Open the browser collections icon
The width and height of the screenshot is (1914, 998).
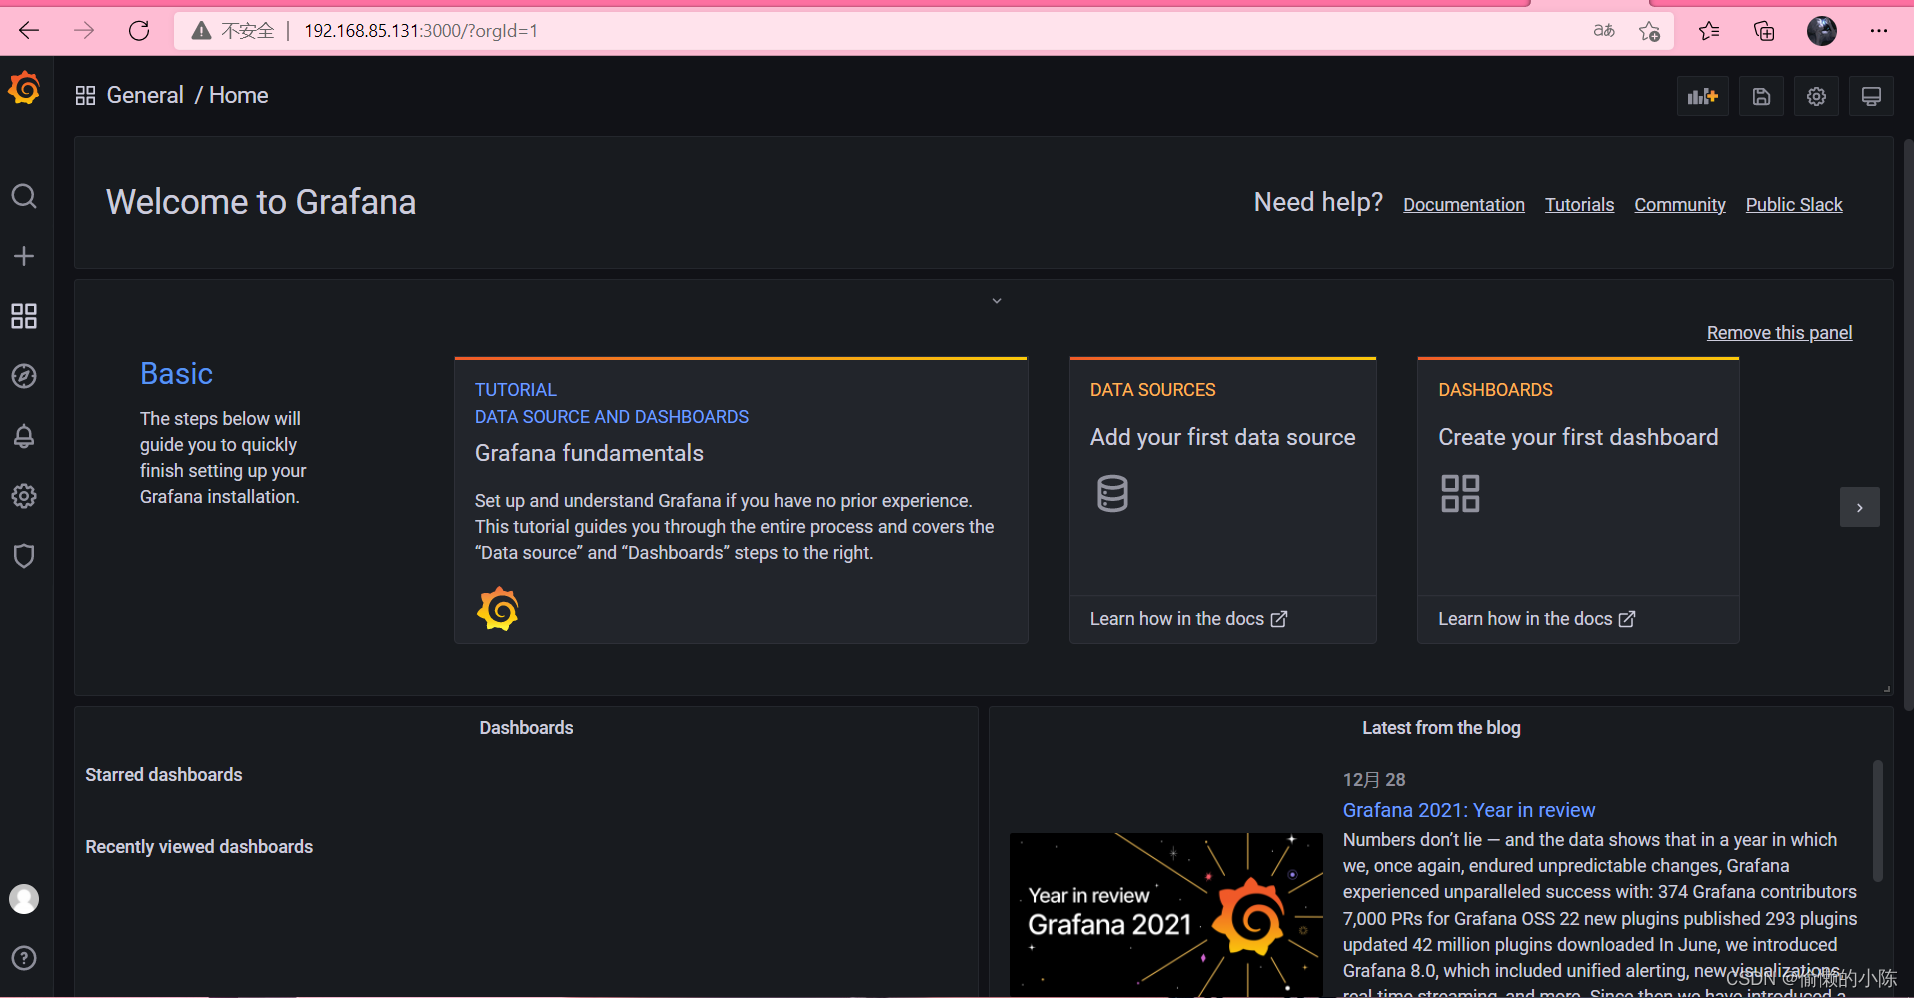(x=1764, y=31)
